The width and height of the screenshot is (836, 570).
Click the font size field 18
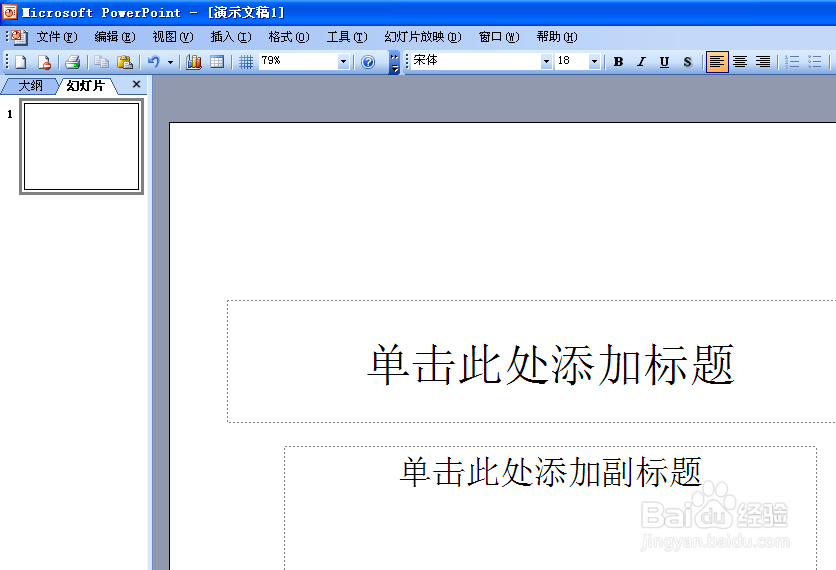[x=572, y=61]
